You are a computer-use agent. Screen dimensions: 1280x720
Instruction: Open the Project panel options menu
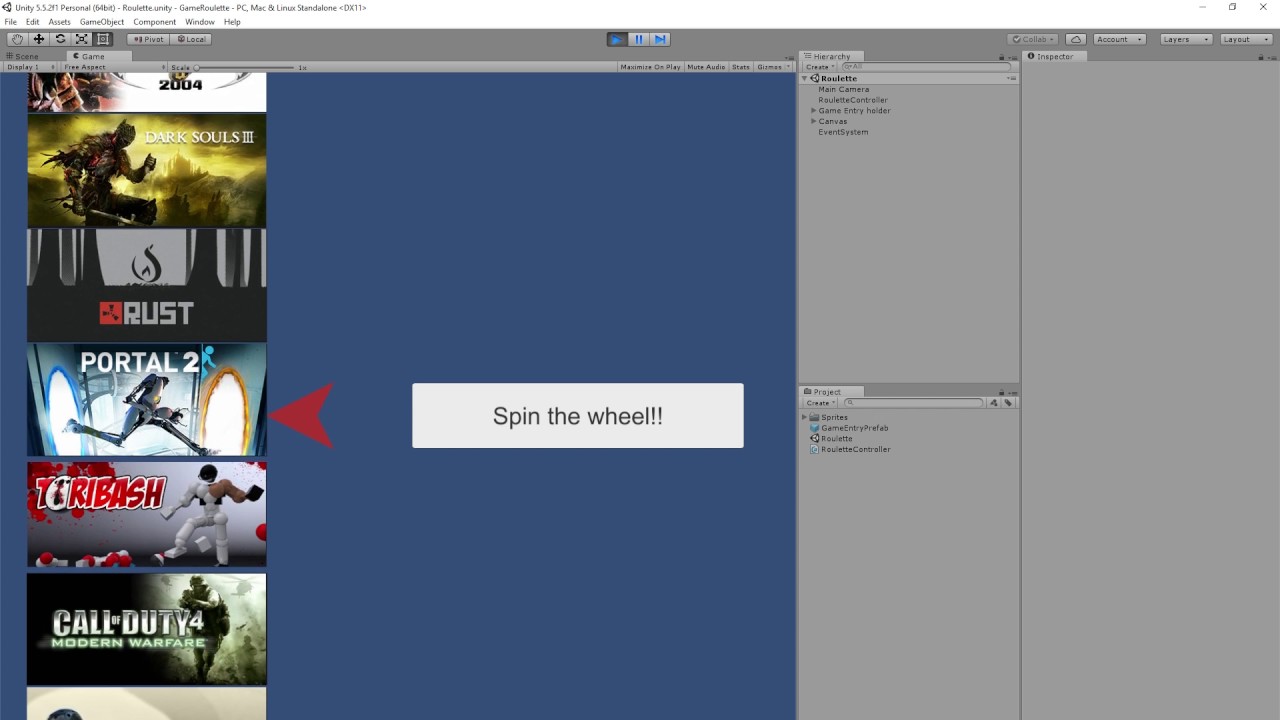pyautogui.click(x=1012, y=392)
